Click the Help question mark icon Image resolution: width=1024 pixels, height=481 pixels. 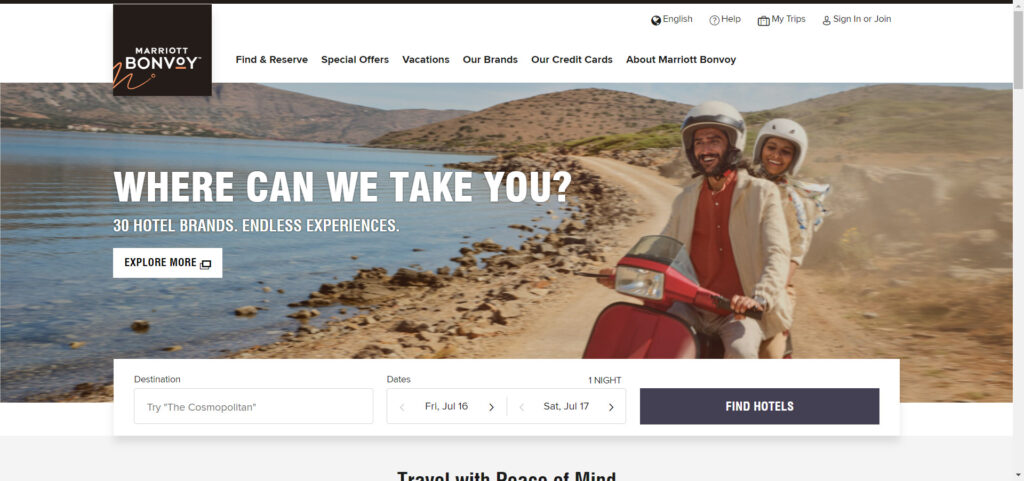pyautogui.click(x=714, y=20)
